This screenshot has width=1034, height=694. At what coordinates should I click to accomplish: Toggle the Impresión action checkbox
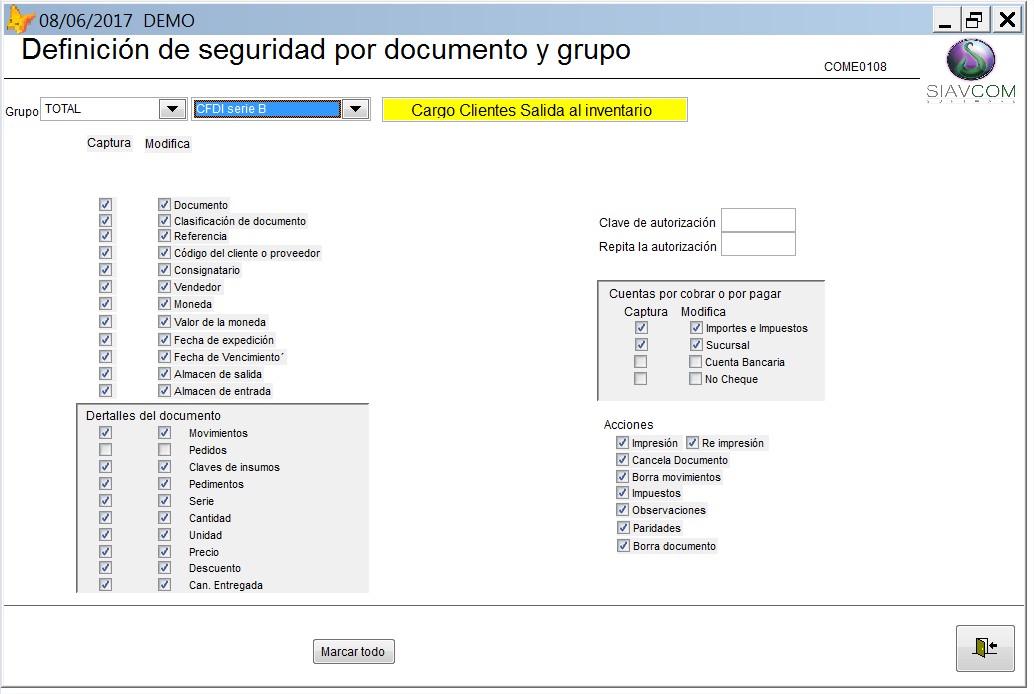pos(623,443)
